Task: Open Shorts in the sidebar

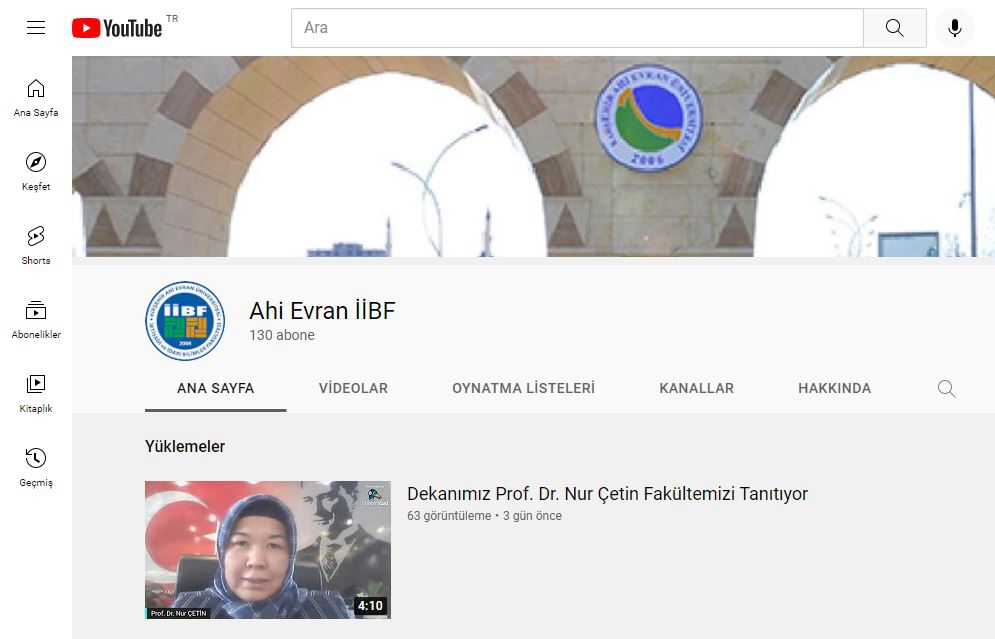Action: pos(36,246)
